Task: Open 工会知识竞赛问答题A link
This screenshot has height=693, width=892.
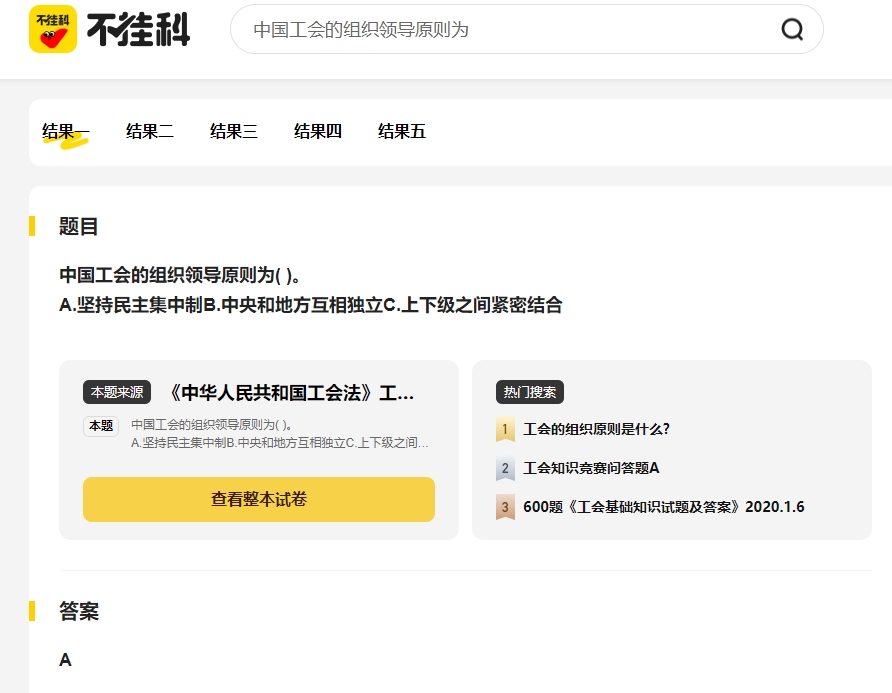Action: click(591, 468)
